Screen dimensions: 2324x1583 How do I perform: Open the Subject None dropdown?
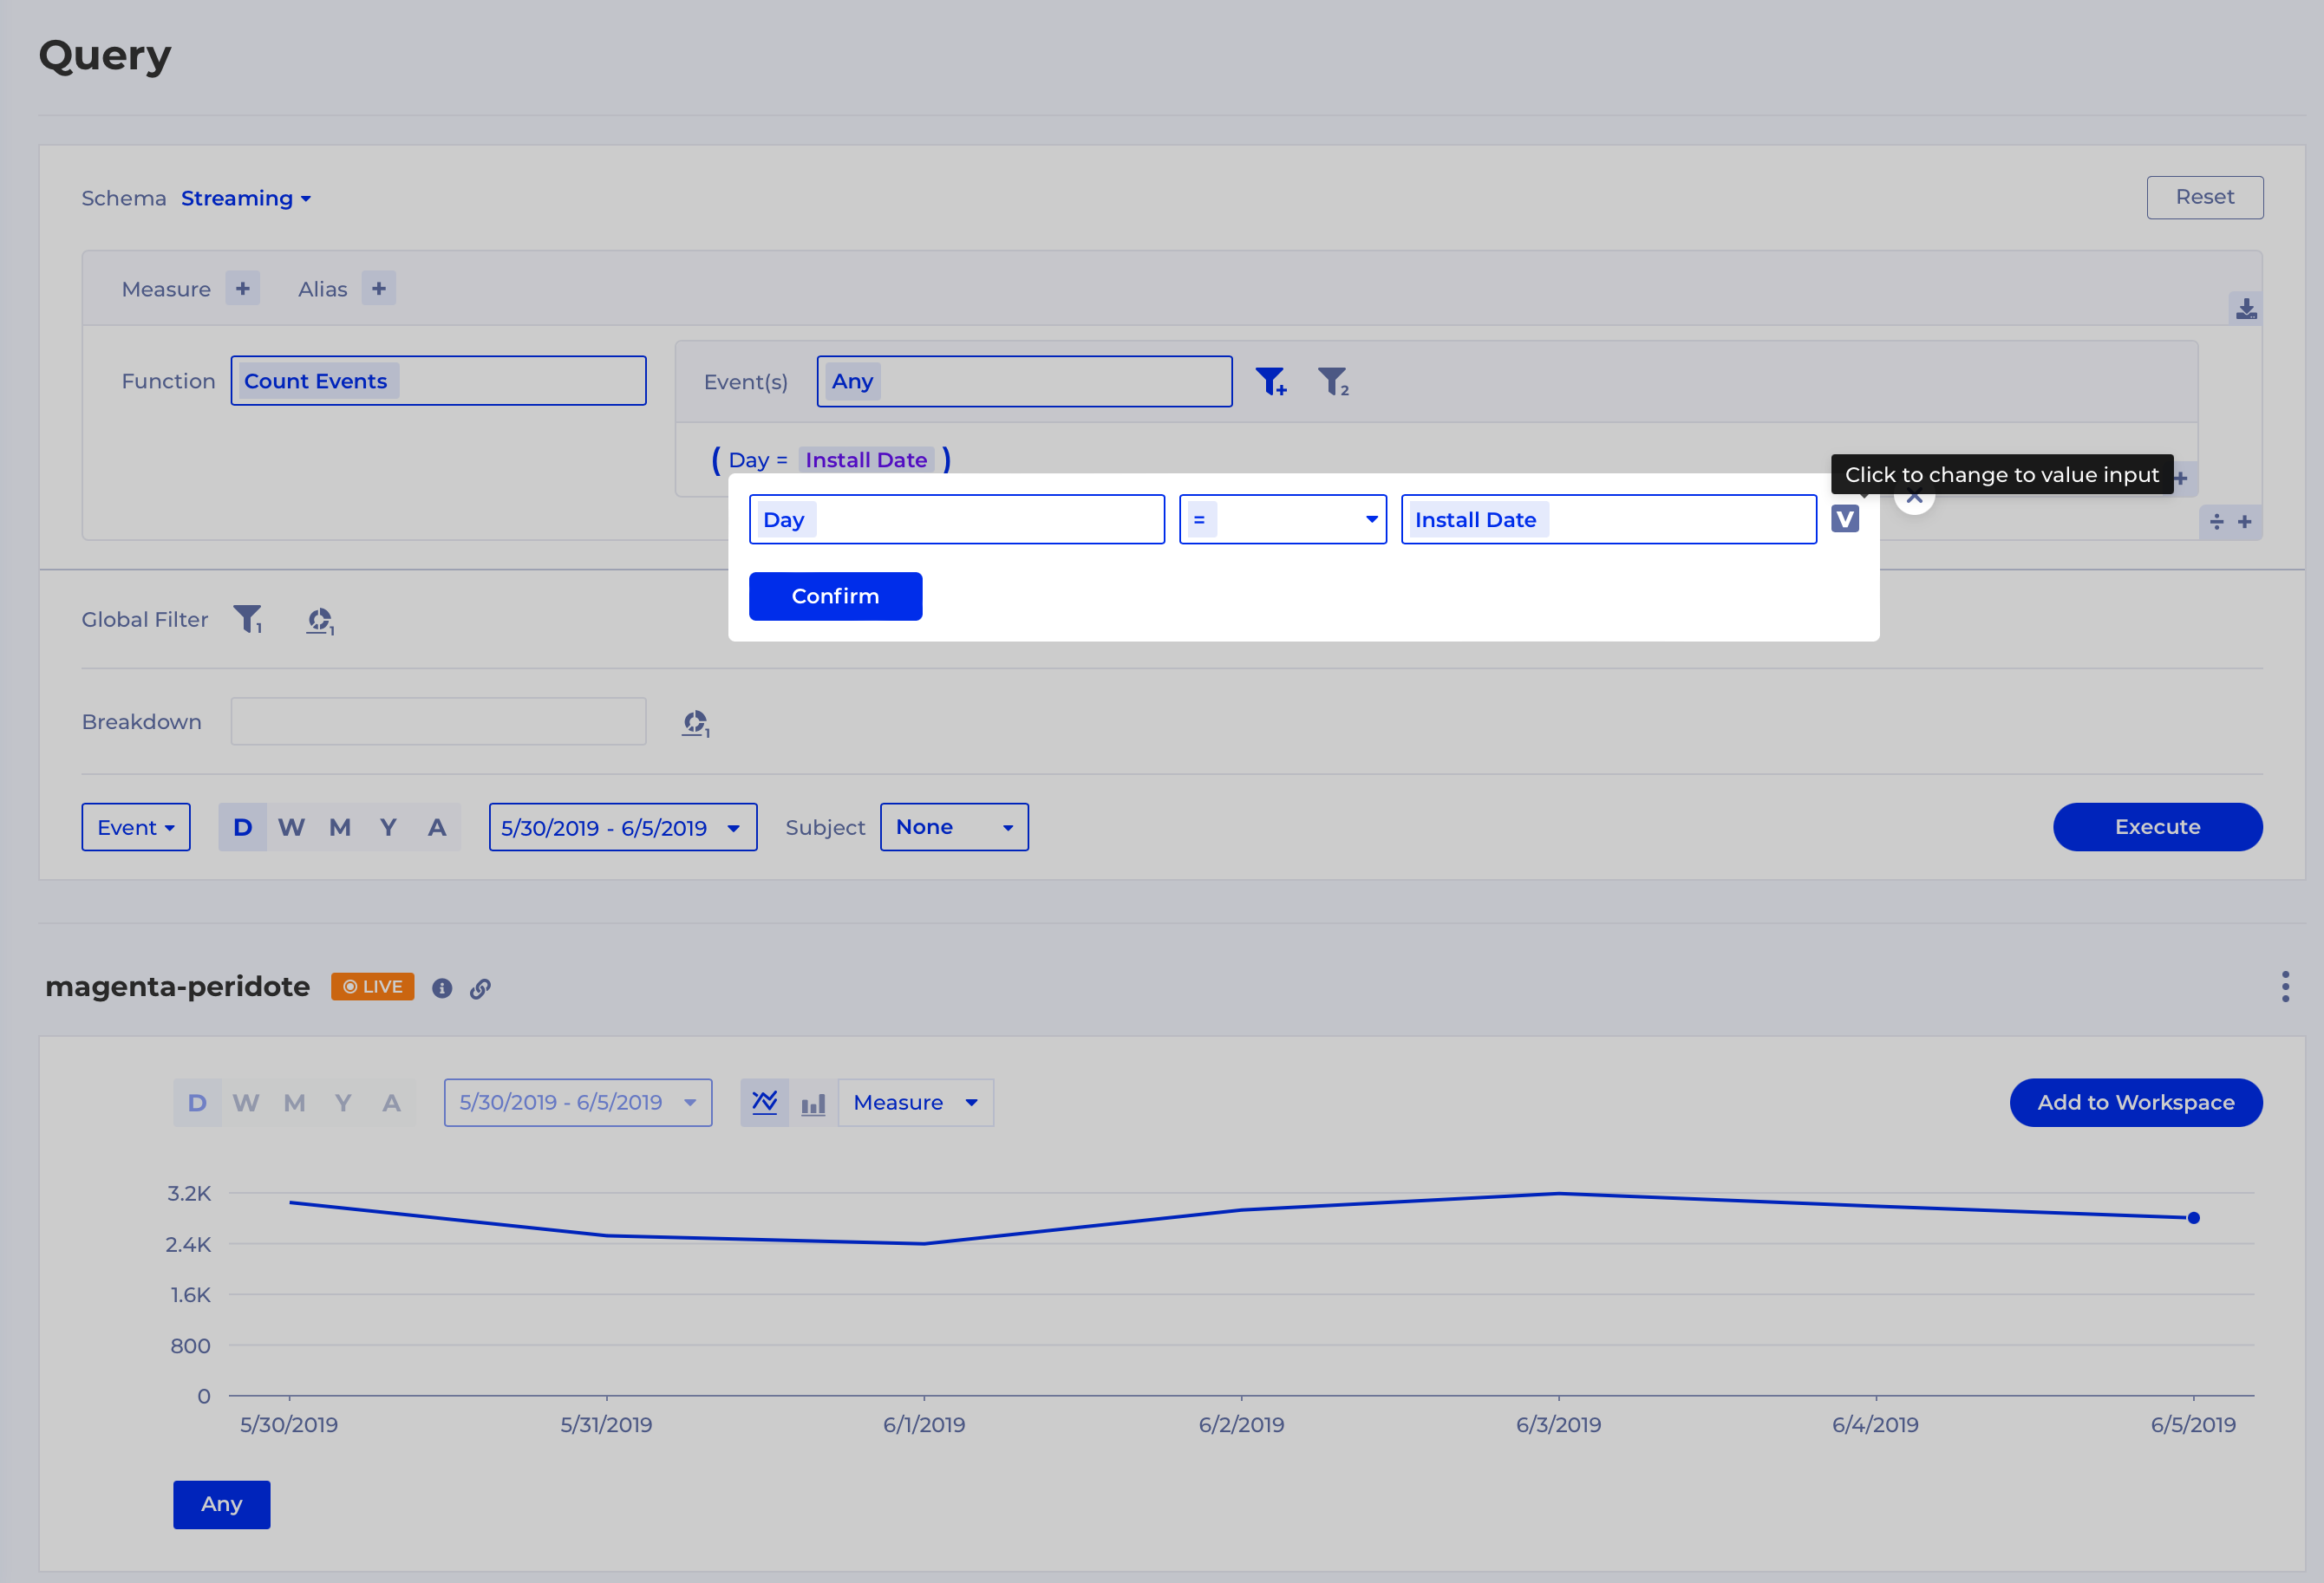pyautogui.click(x=953, y=827)
